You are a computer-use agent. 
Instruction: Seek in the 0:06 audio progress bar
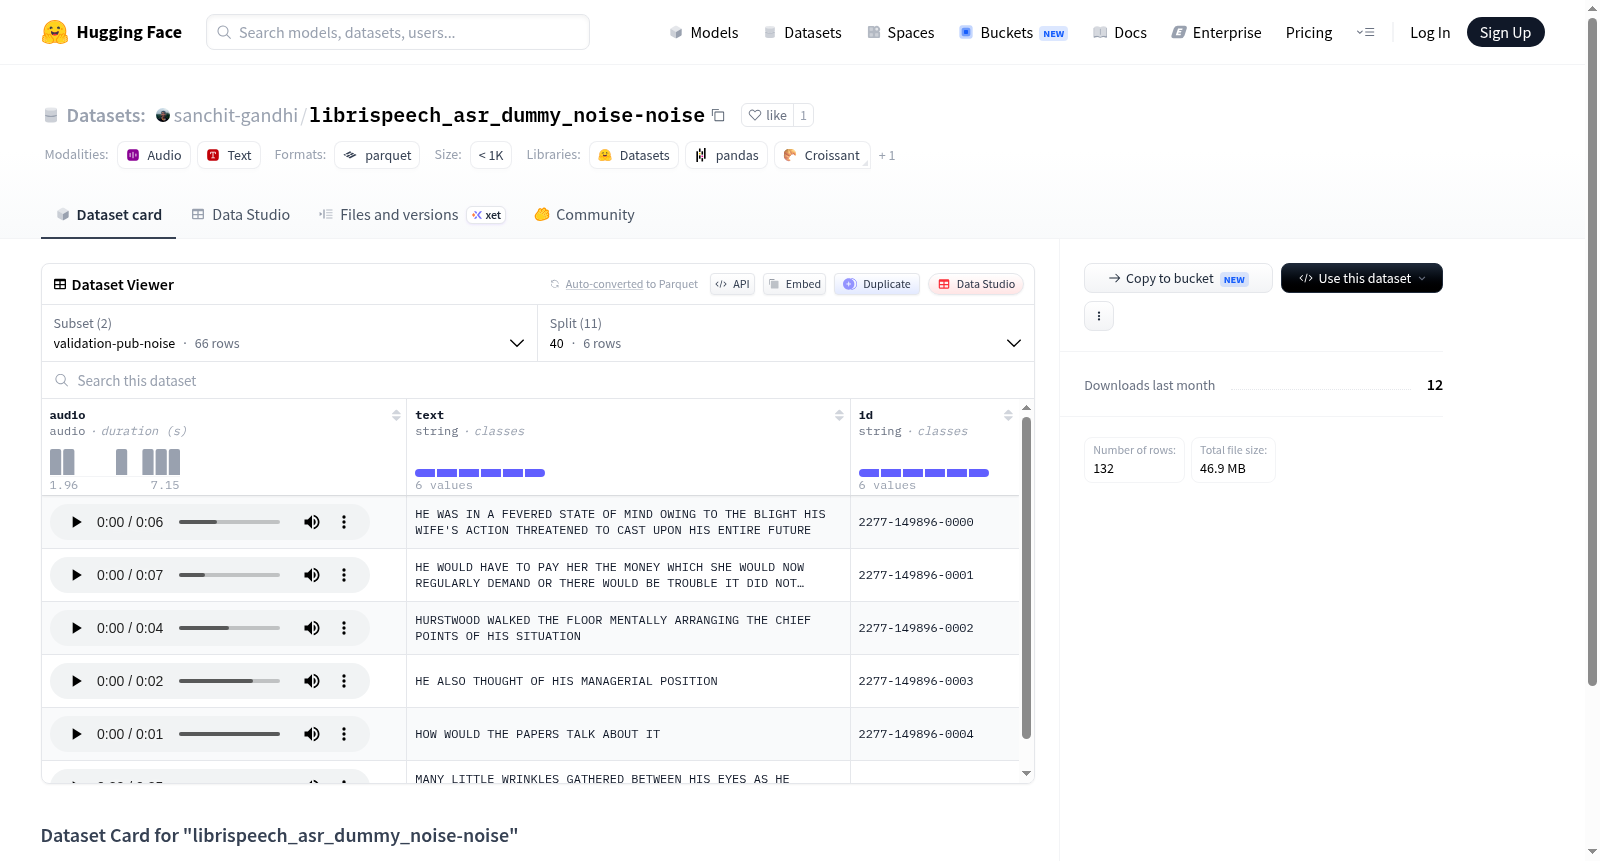point(229,522)
